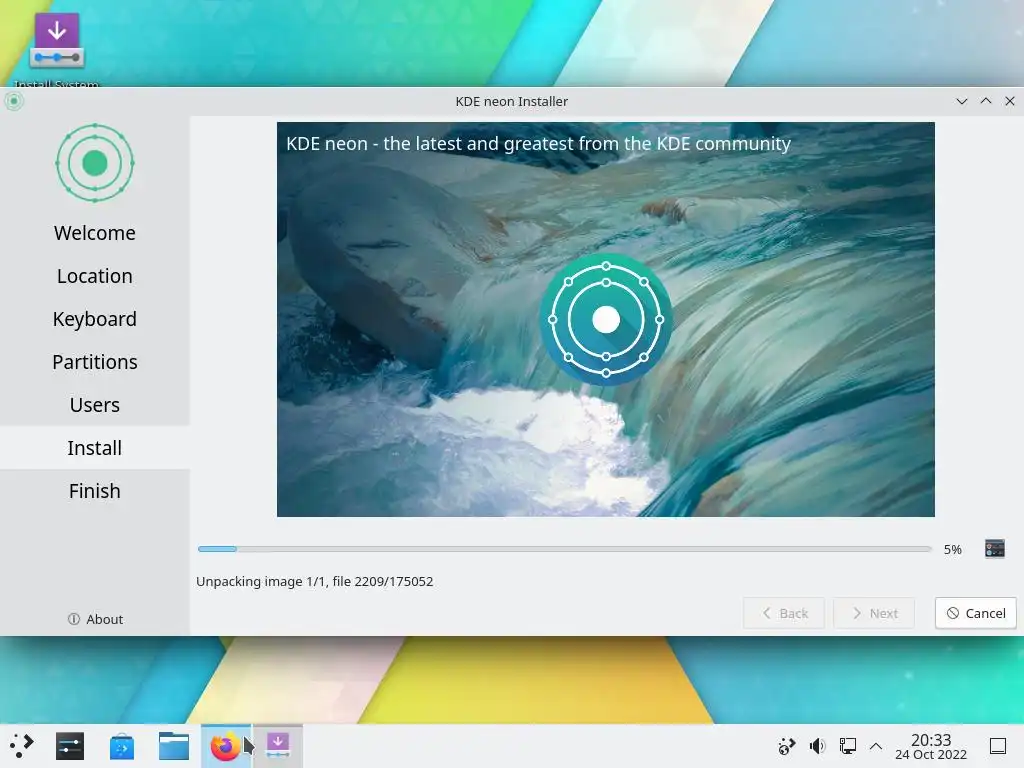Open the audio volume tray icon

(x=817, y=746)
